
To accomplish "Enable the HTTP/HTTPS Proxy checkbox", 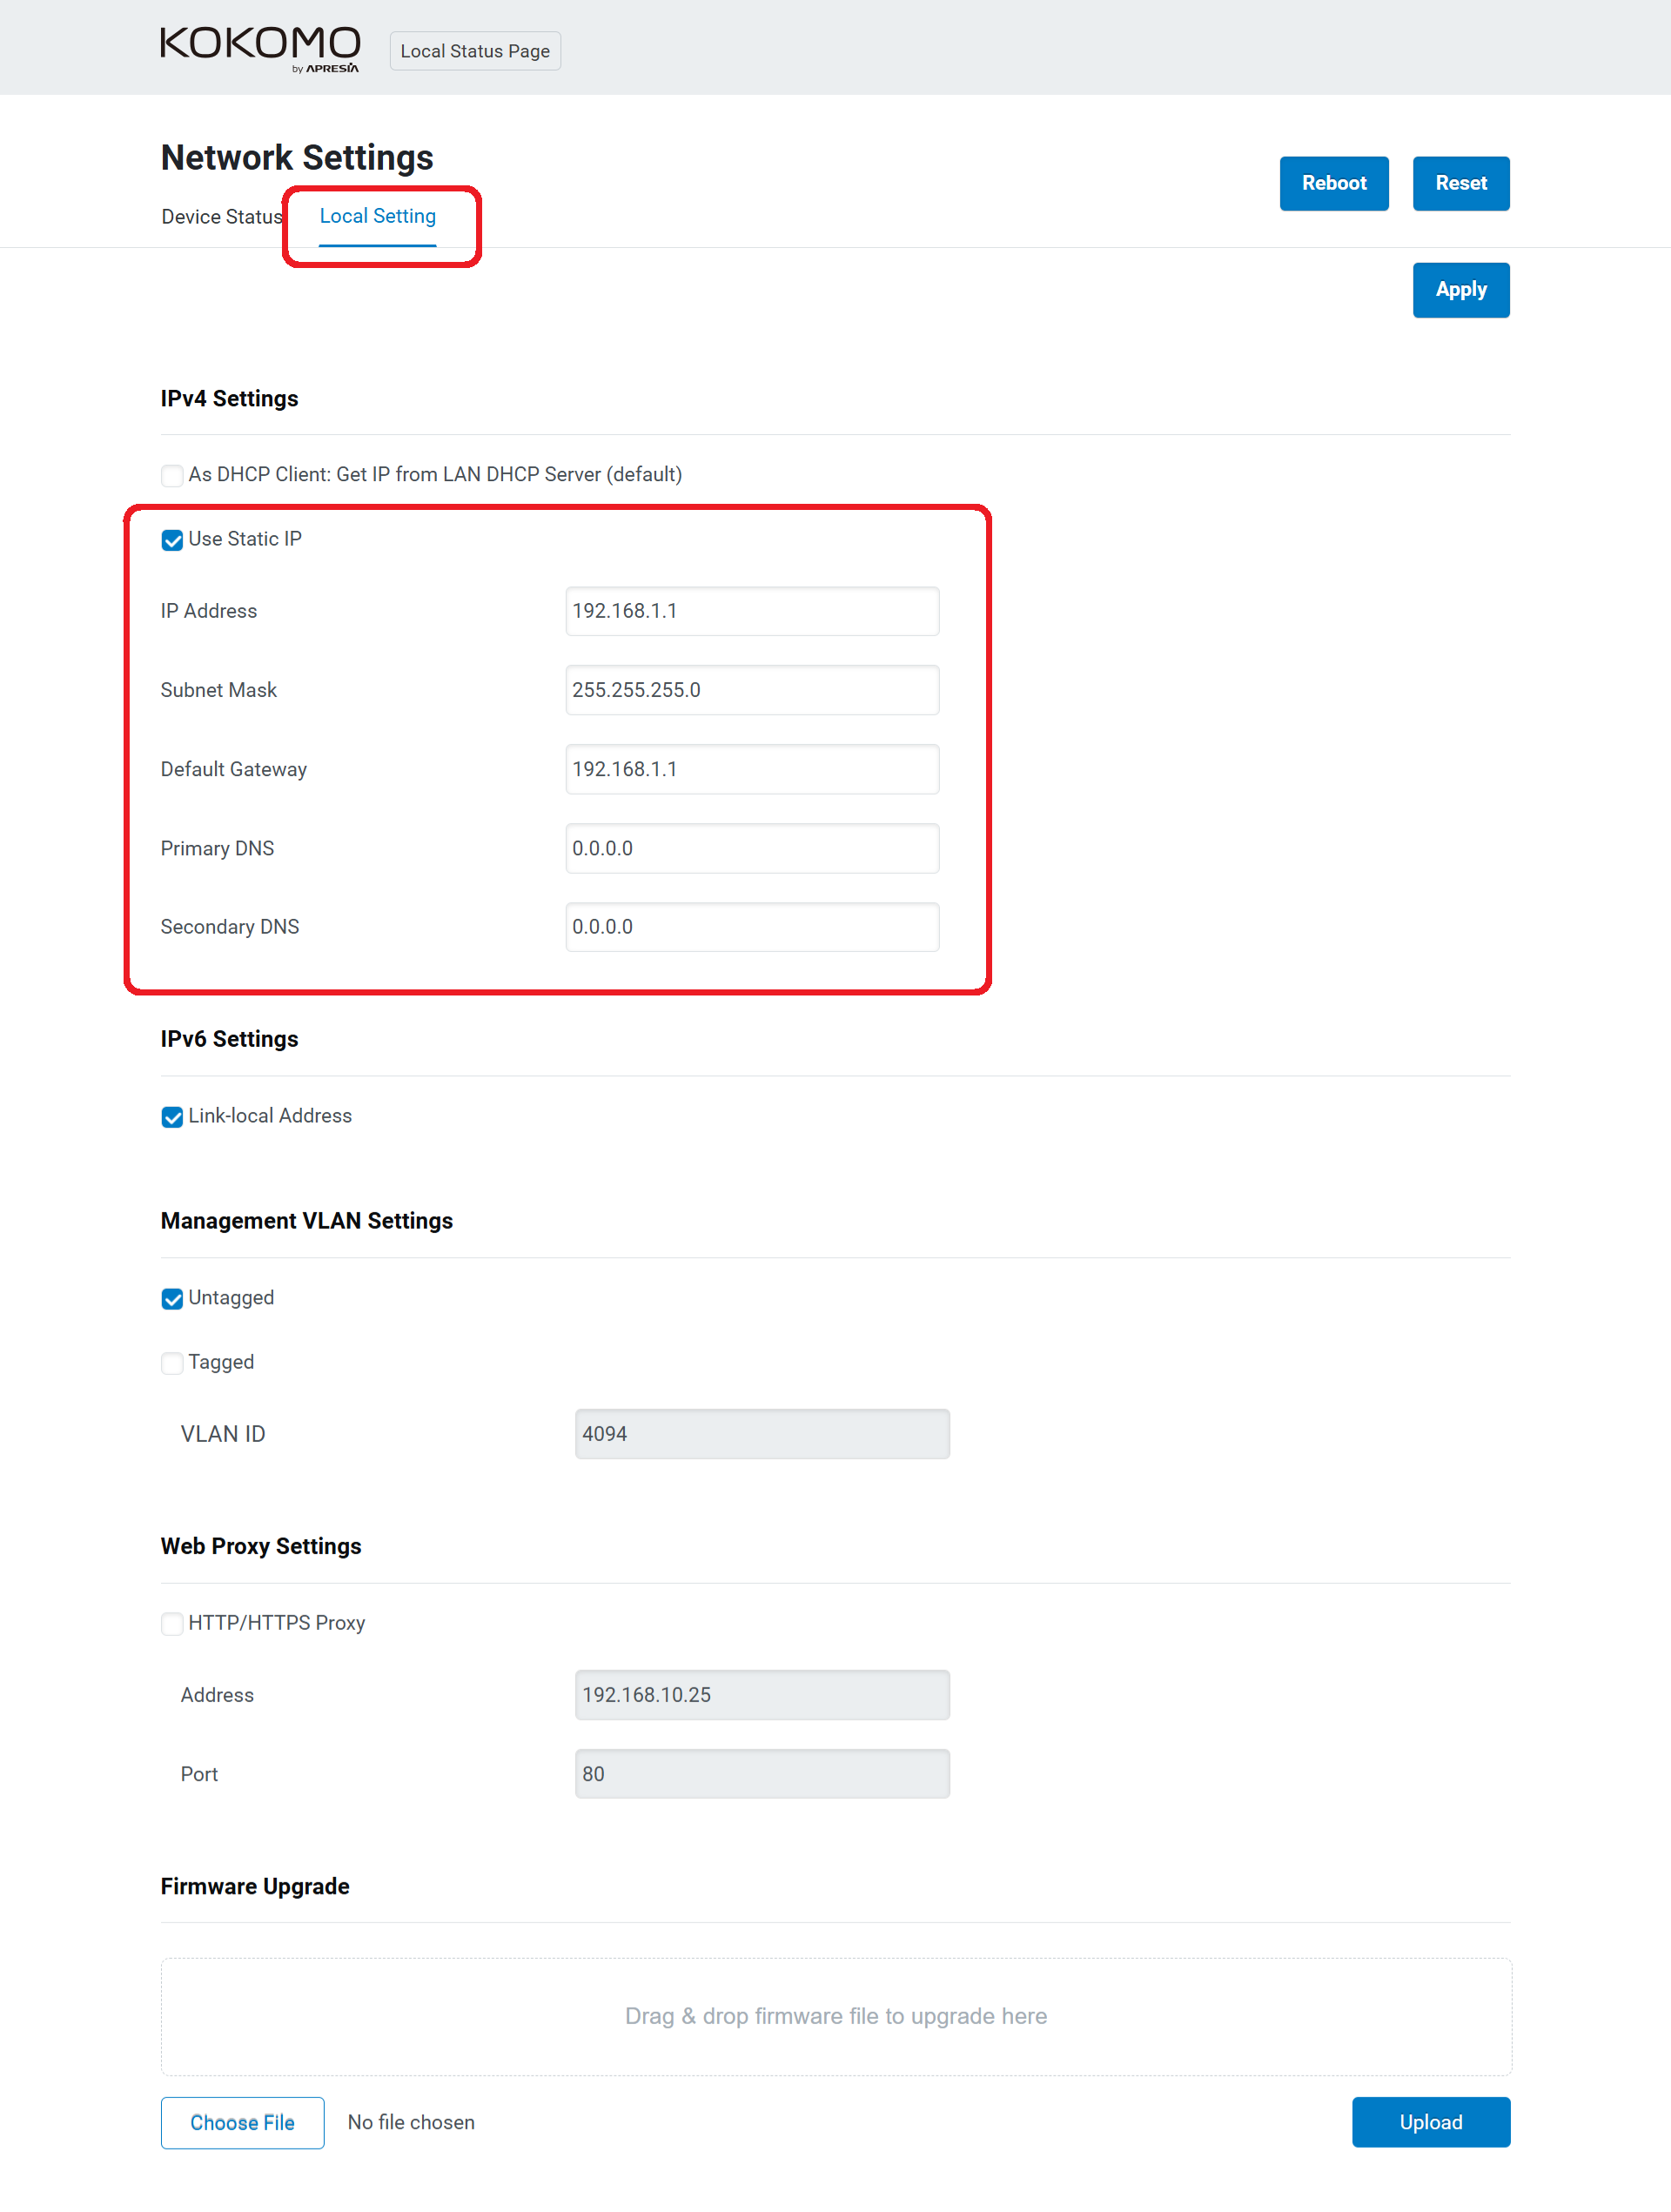I will click(x=172, y=1624).
